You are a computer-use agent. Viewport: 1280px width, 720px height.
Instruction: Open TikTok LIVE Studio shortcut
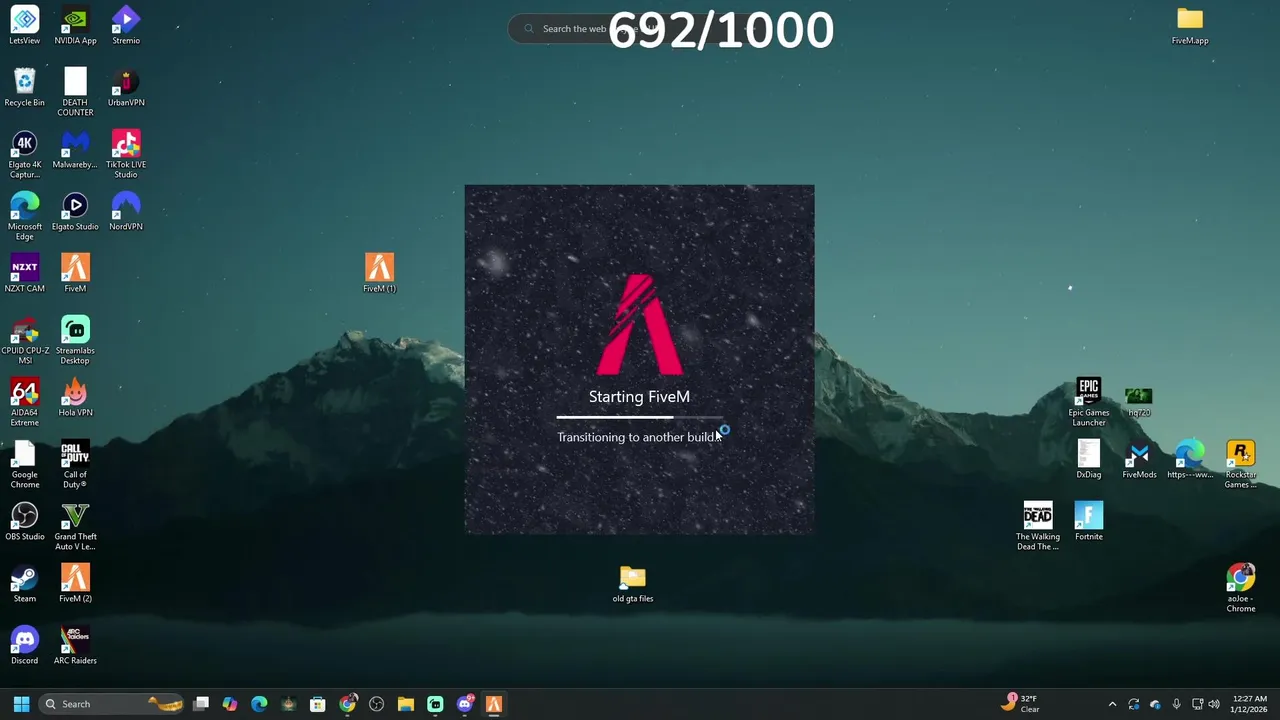click(x=126, y=154)
